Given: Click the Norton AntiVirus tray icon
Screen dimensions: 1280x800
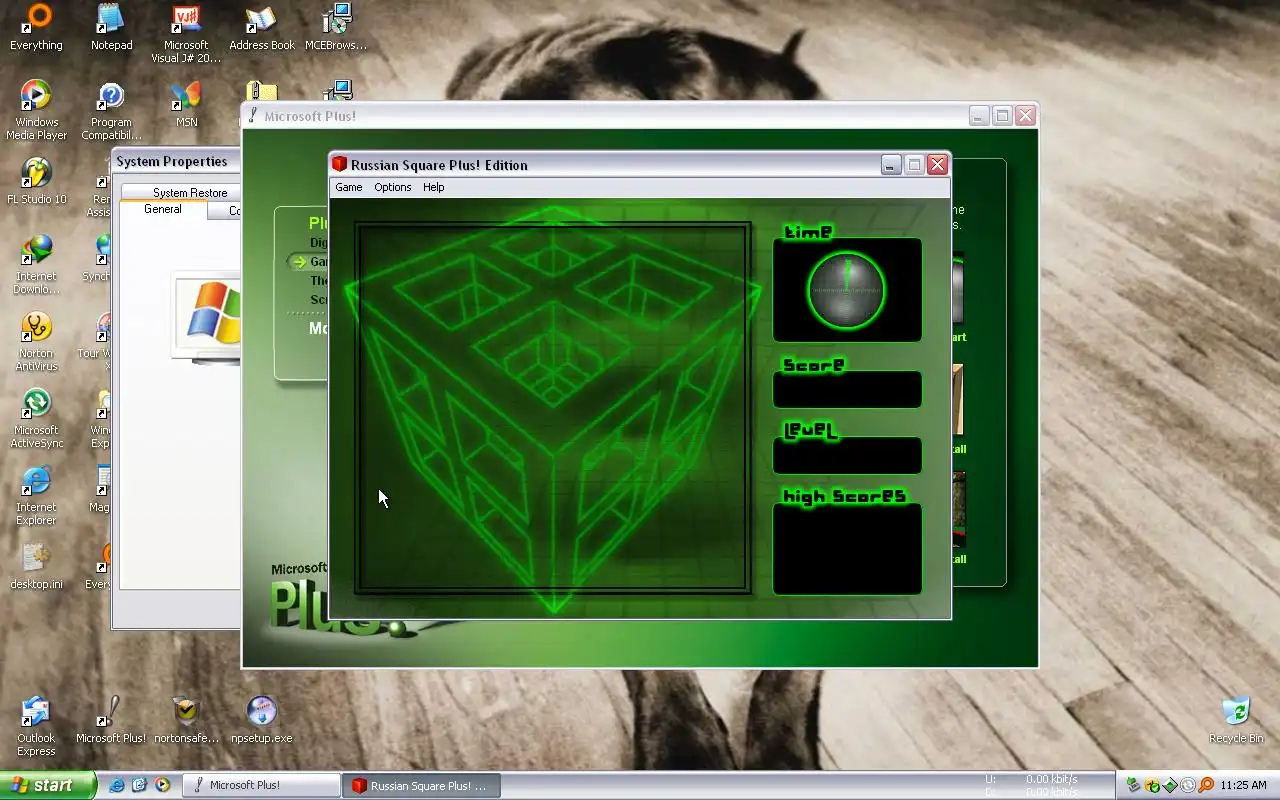Looking at the screenshot, I should pos(1152,785).
